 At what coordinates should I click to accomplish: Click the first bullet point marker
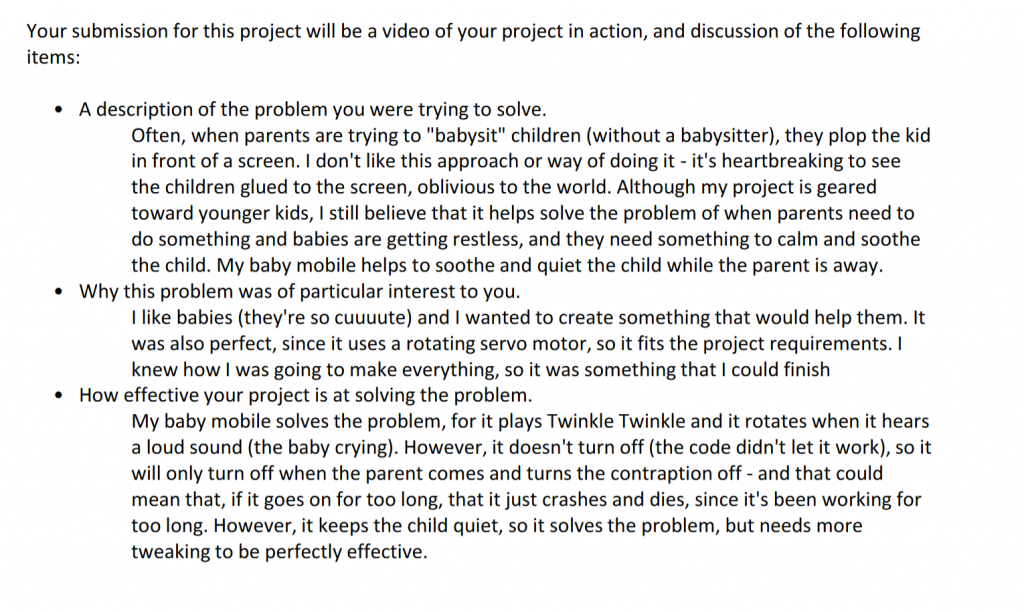pyautogui.click(x=59, y=110)
